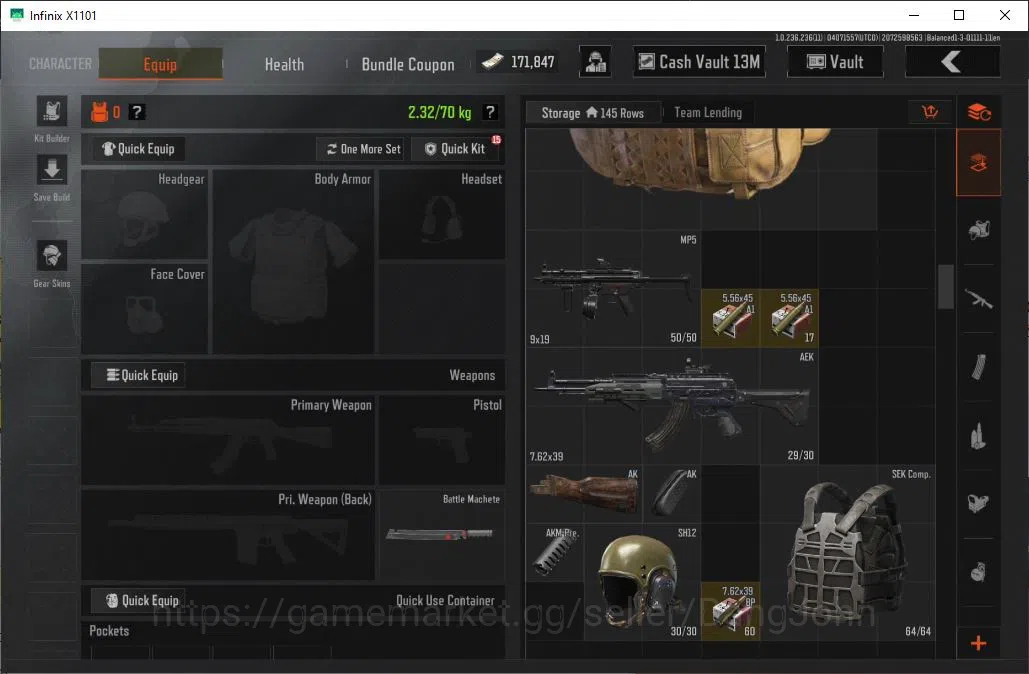Select the AKM Pre. muzzle attachment

(555, 553)
